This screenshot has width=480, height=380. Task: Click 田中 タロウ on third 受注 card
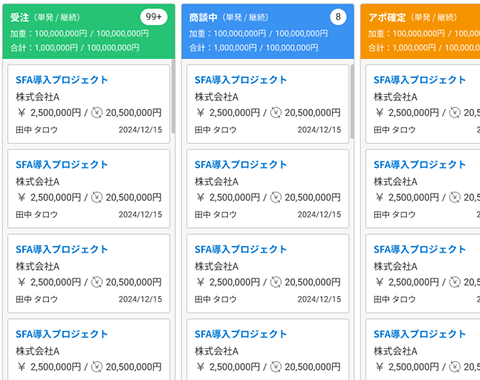(x=37, y=299)
